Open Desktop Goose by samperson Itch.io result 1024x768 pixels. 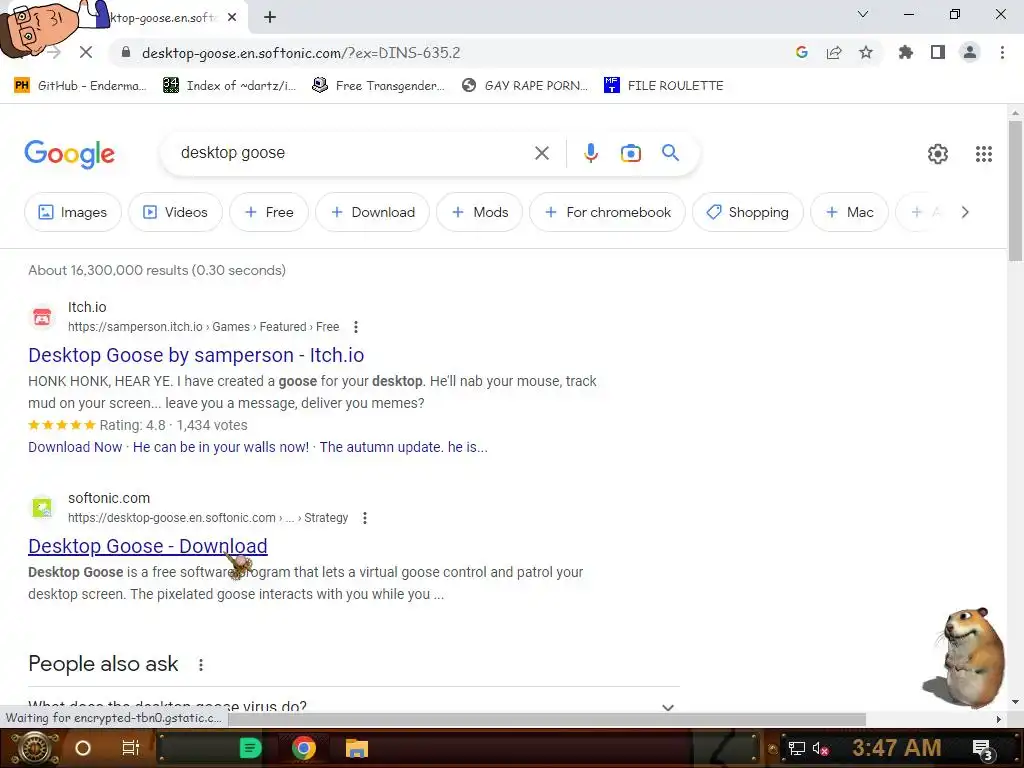click(x=196, y=355)
